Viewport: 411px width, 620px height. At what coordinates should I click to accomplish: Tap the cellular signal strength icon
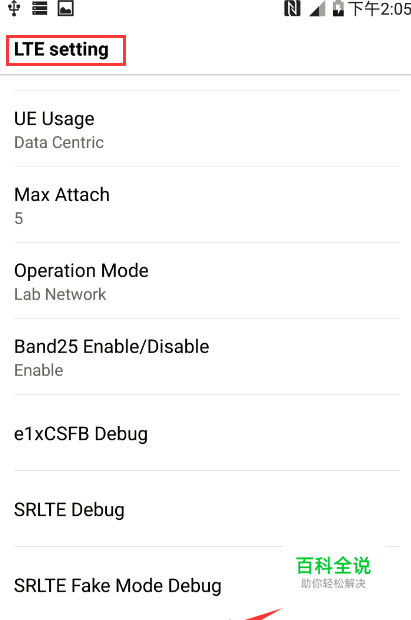317,9
